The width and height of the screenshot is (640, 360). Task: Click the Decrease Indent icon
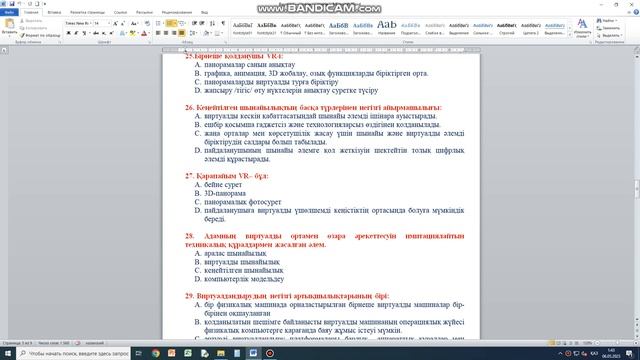coord(194,23)
